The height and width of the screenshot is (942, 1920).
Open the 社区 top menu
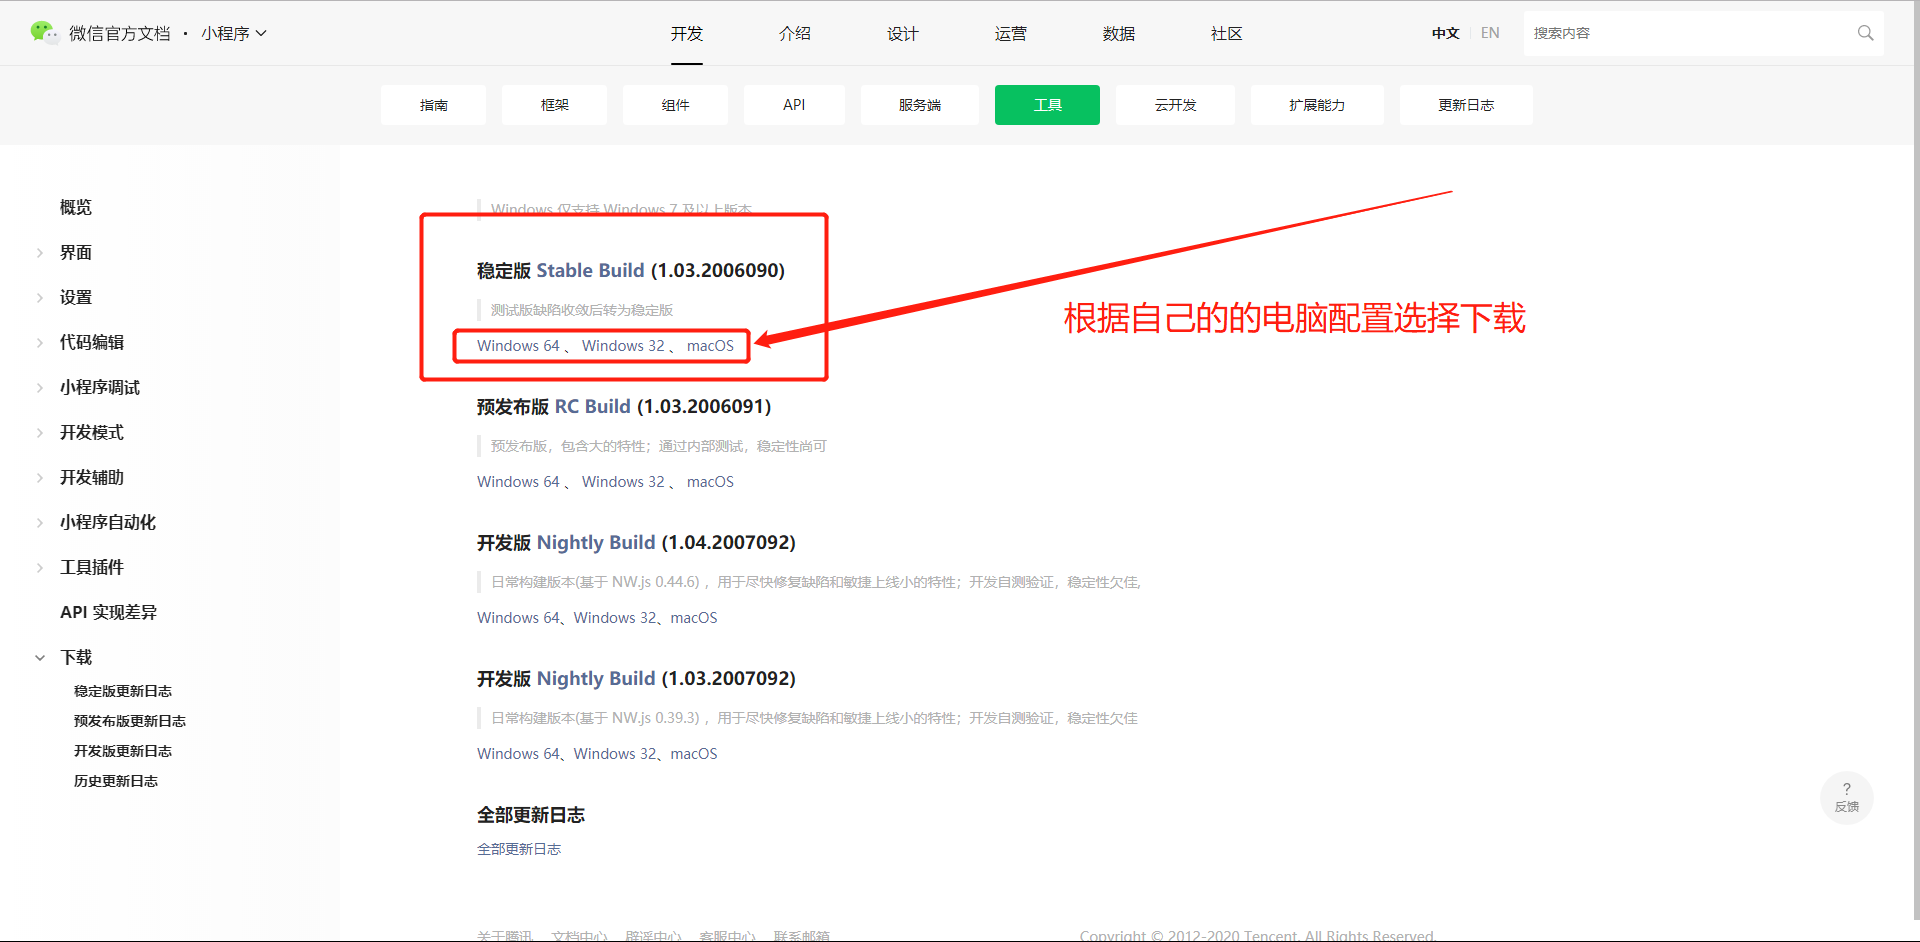[x=1227, y=33]
